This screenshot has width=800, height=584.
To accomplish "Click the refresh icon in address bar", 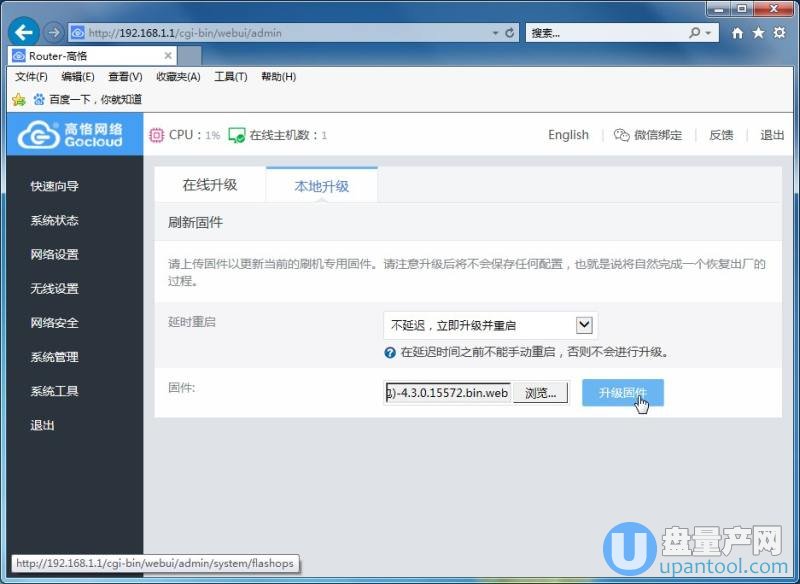I will (x=510, y=33).
